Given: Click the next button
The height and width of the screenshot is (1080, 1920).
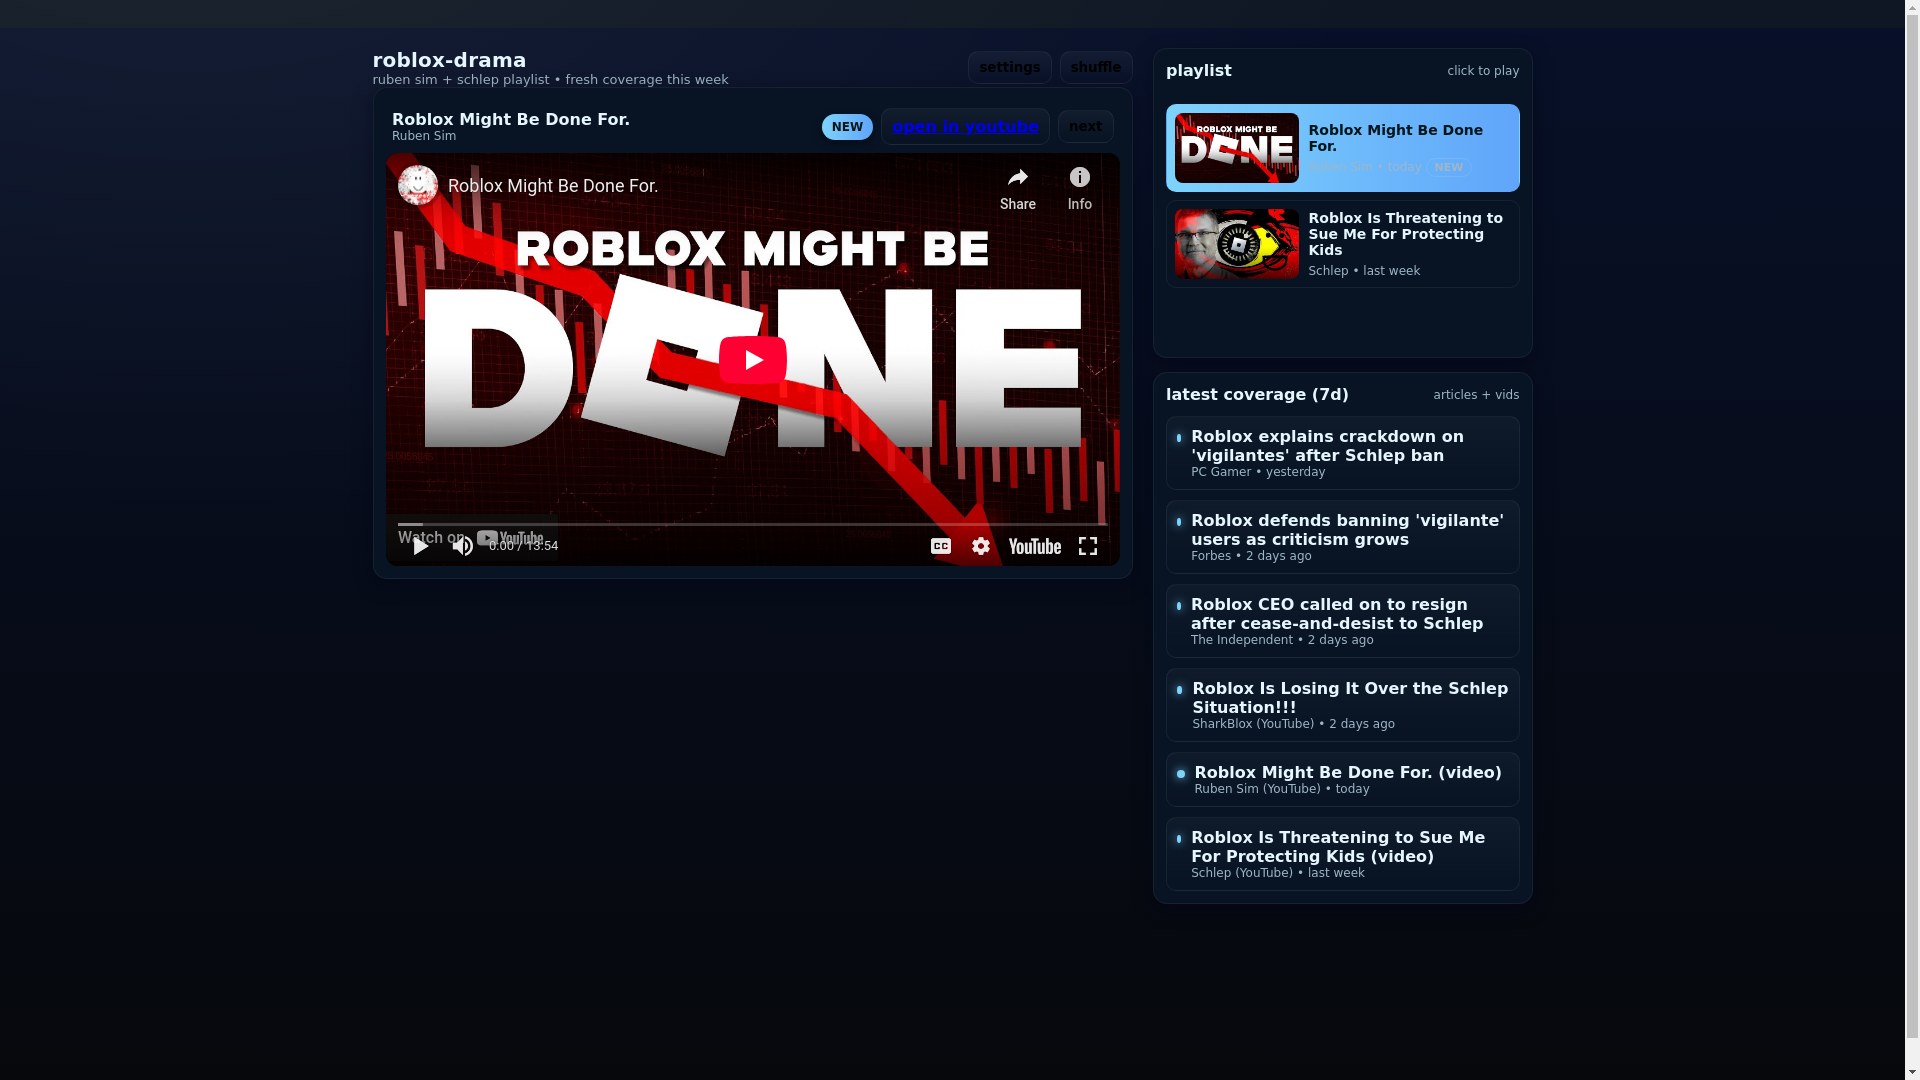Looking at the screenshot, I should [x=1085, y=127].
